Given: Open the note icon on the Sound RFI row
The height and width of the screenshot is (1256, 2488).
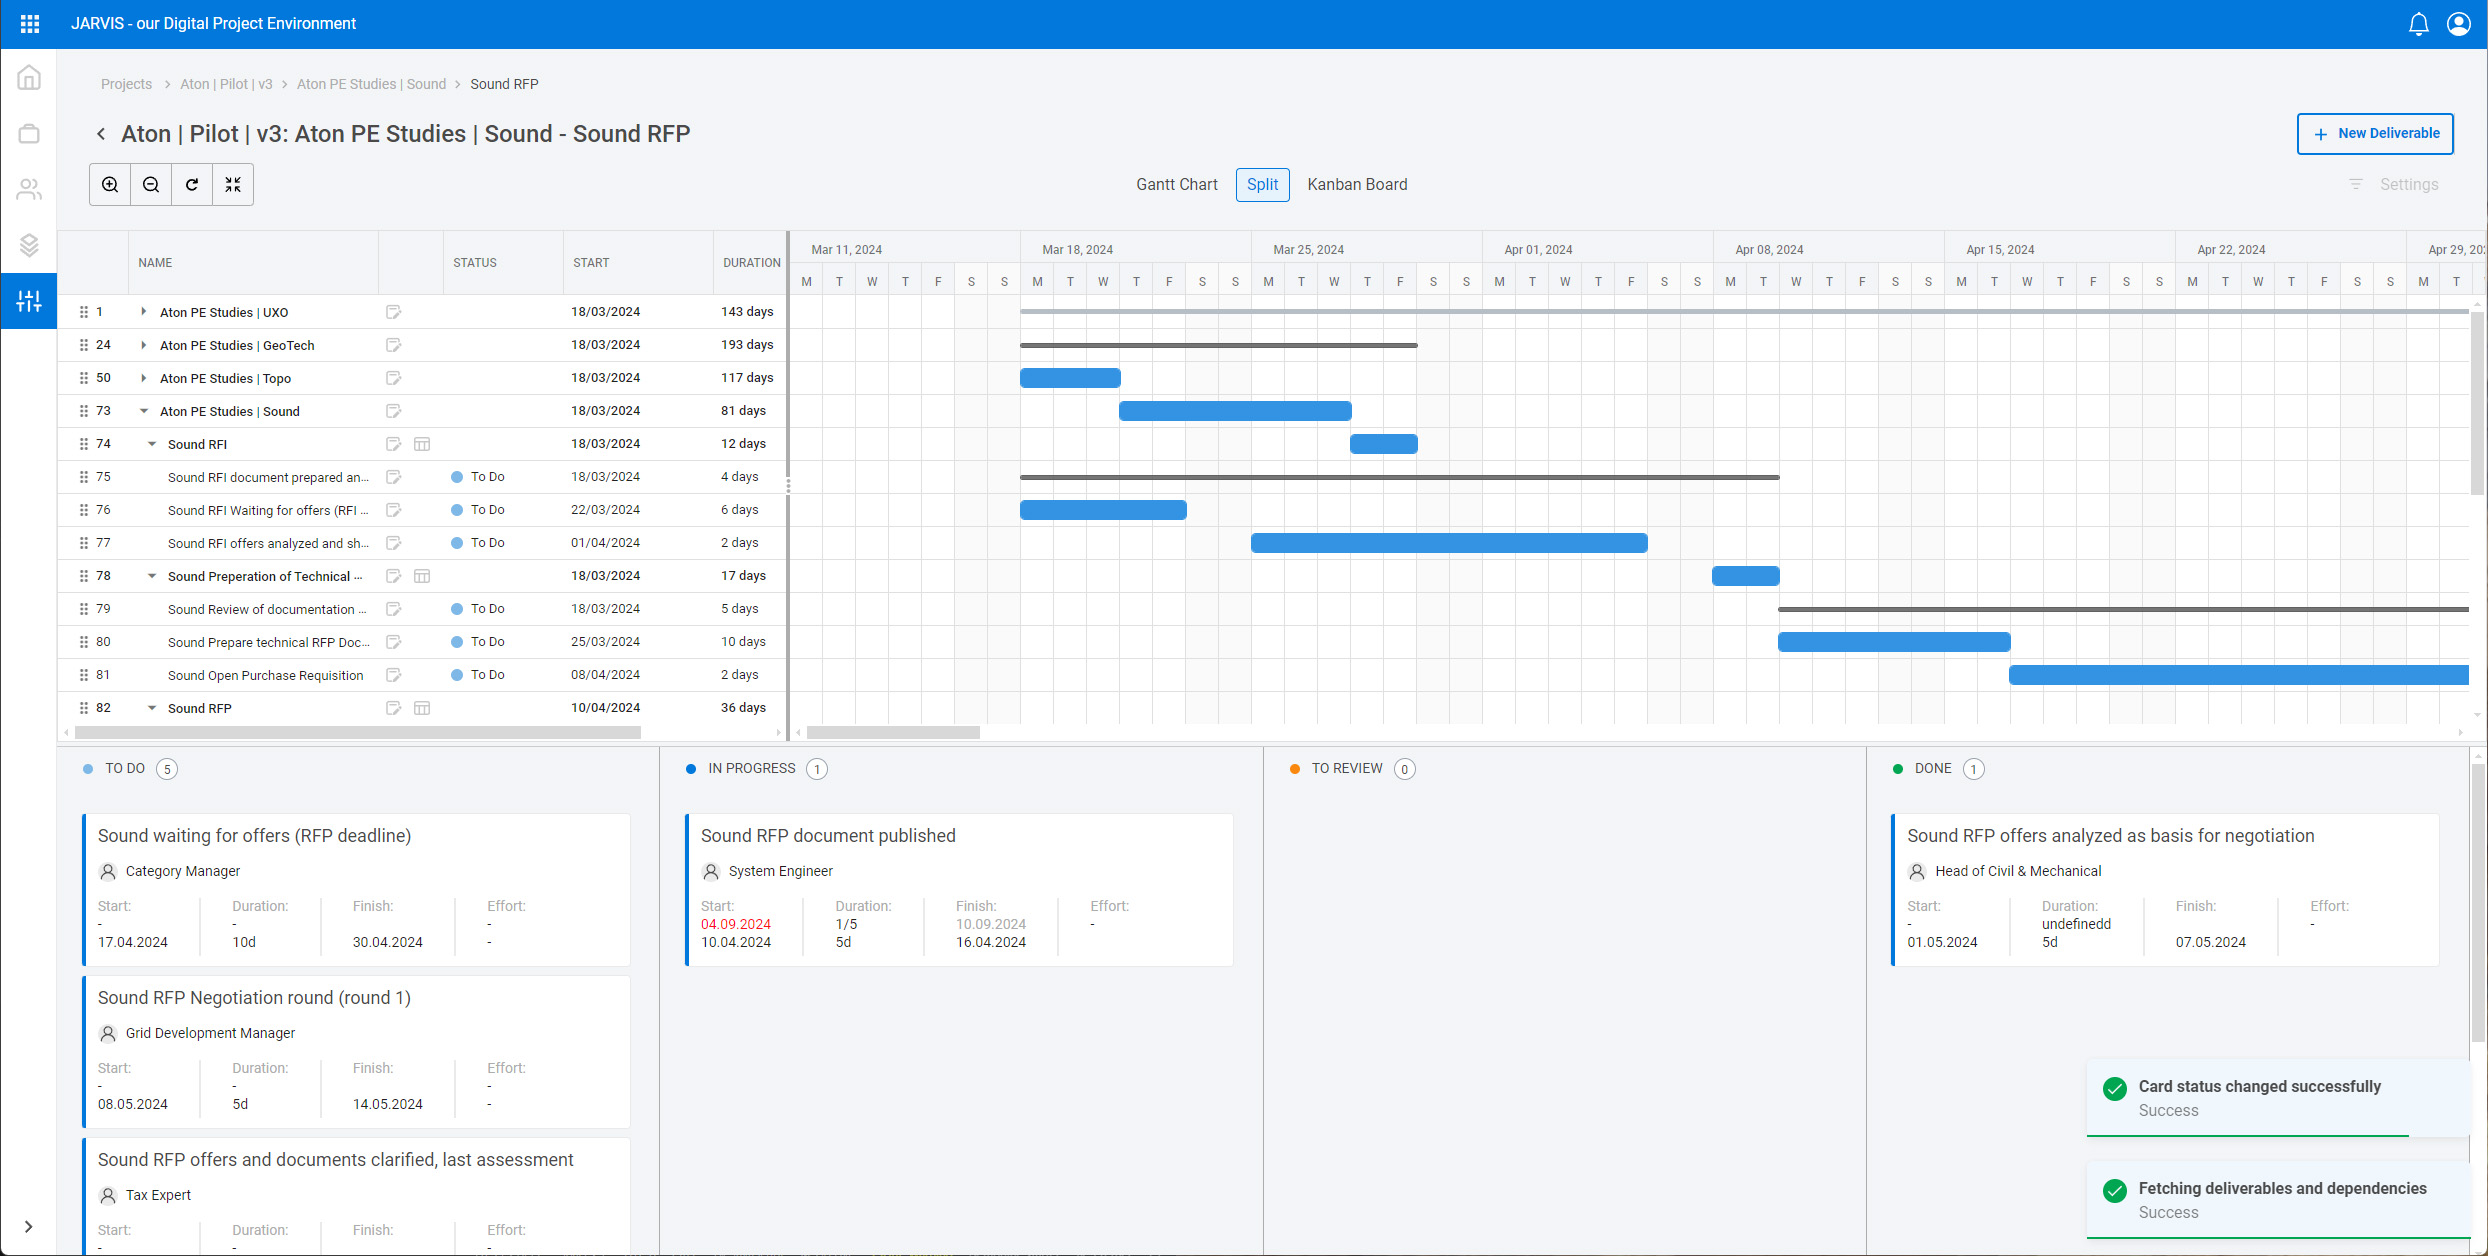Looking at the screenshot, I should (393, 443).
